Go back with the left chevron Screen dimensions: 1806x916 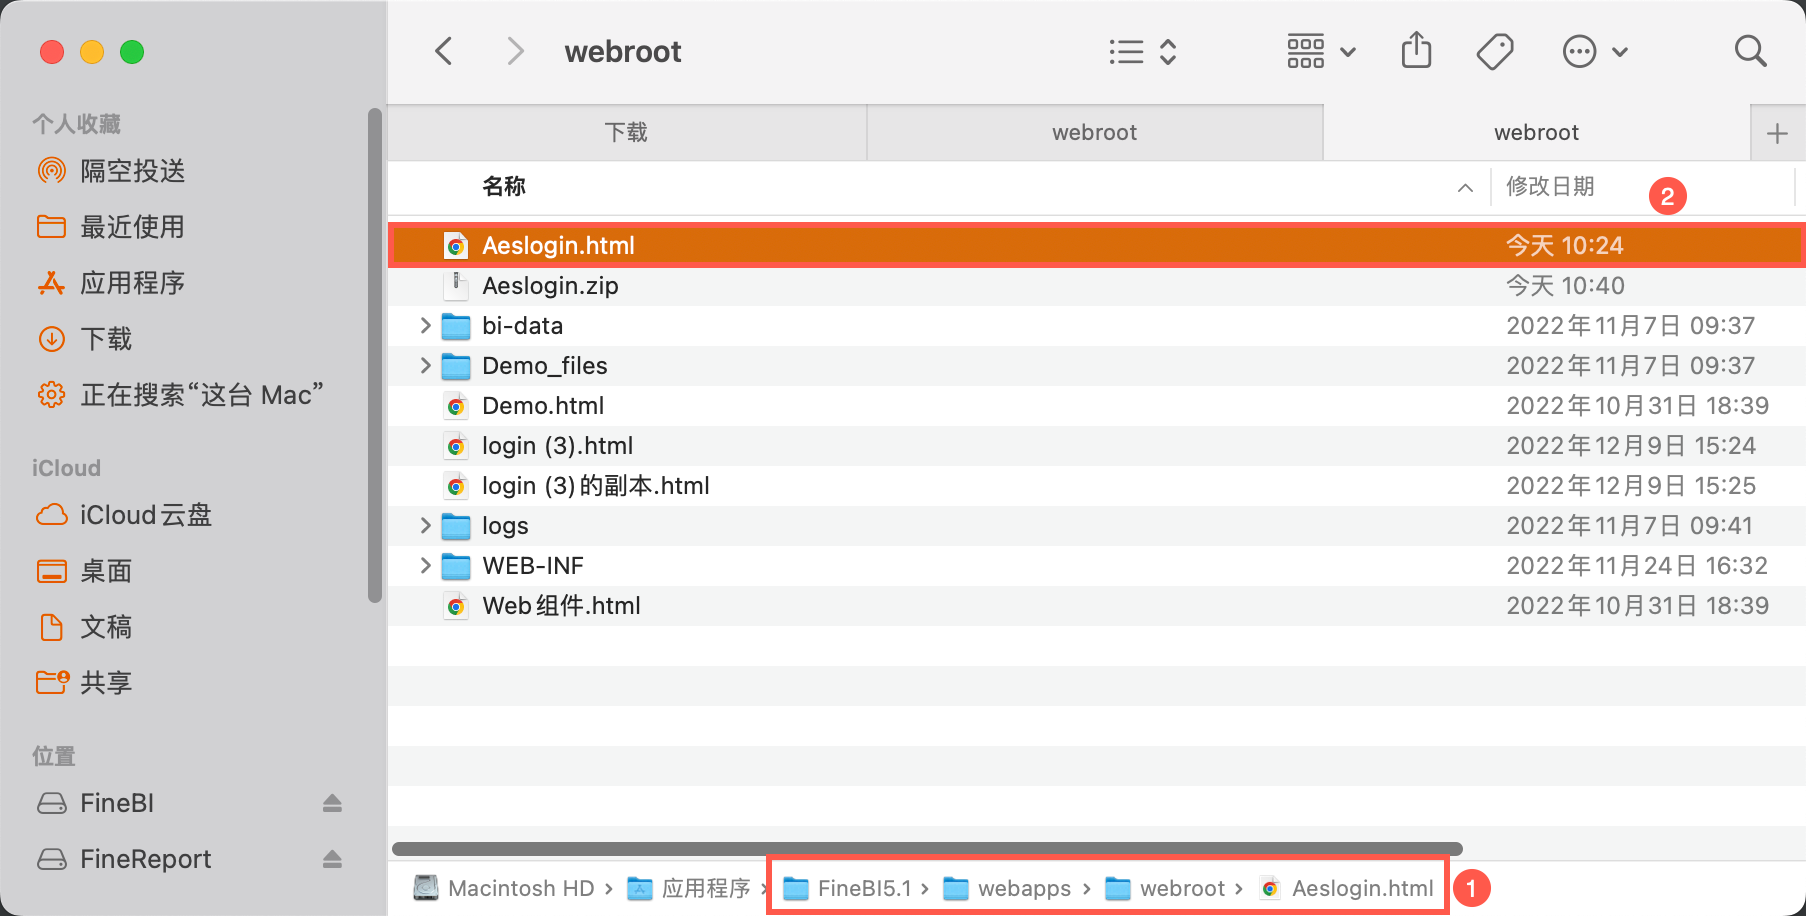444,51
